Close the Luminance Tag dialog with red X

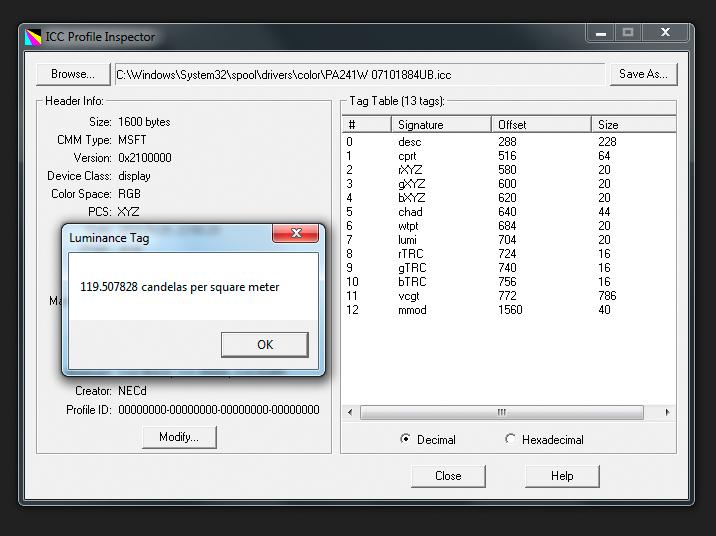click(x=295, y=233)
